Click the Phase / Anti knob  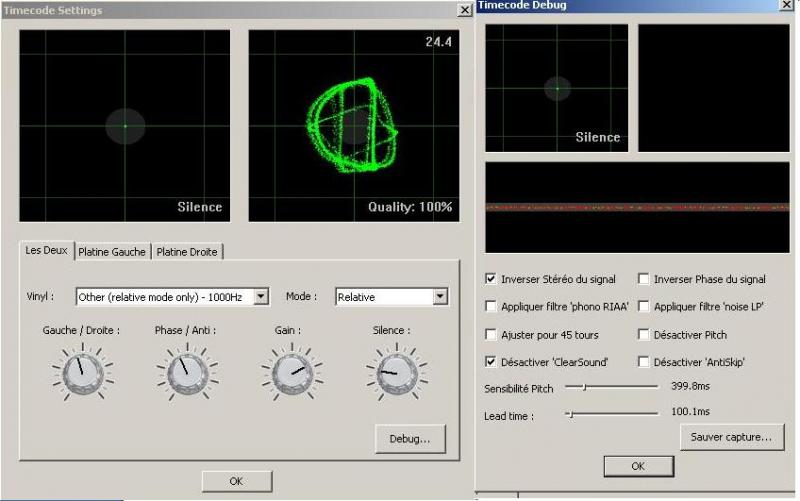click(x=184, y=372)
